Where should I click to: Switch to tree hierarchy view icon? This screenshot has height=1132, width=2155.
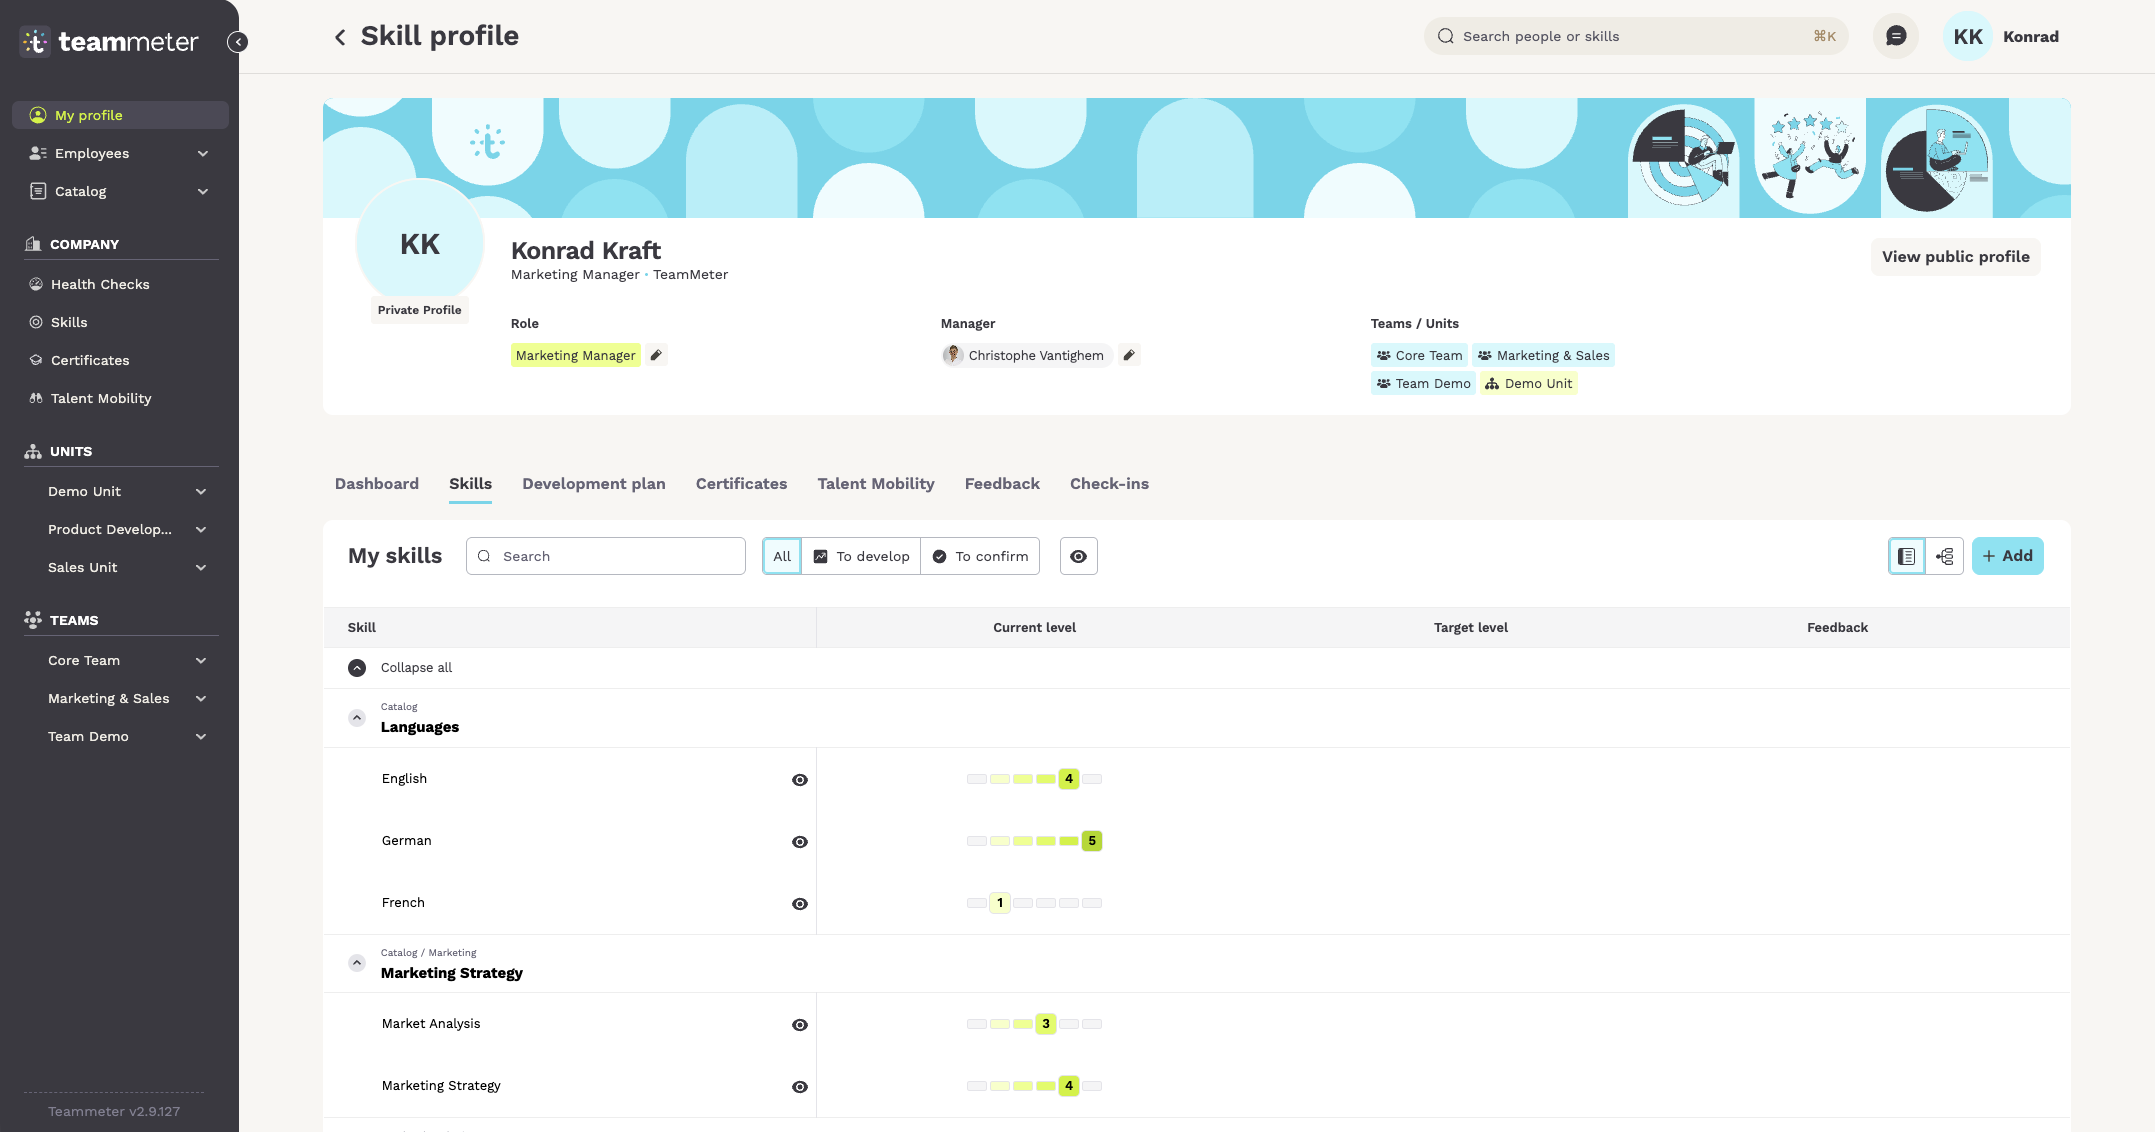pos(1945,556)
